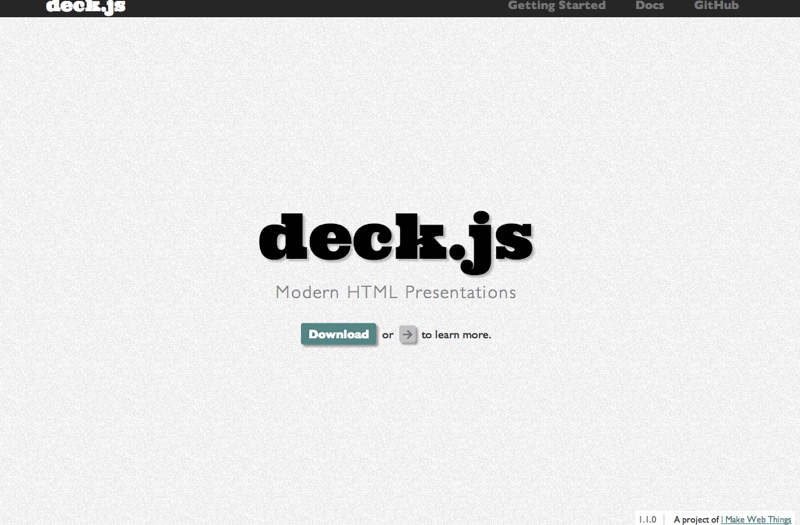This screenshot has width=800, height=525.
Task: Click the word 'Presentations' in the tagline
Action: point(461,293)
